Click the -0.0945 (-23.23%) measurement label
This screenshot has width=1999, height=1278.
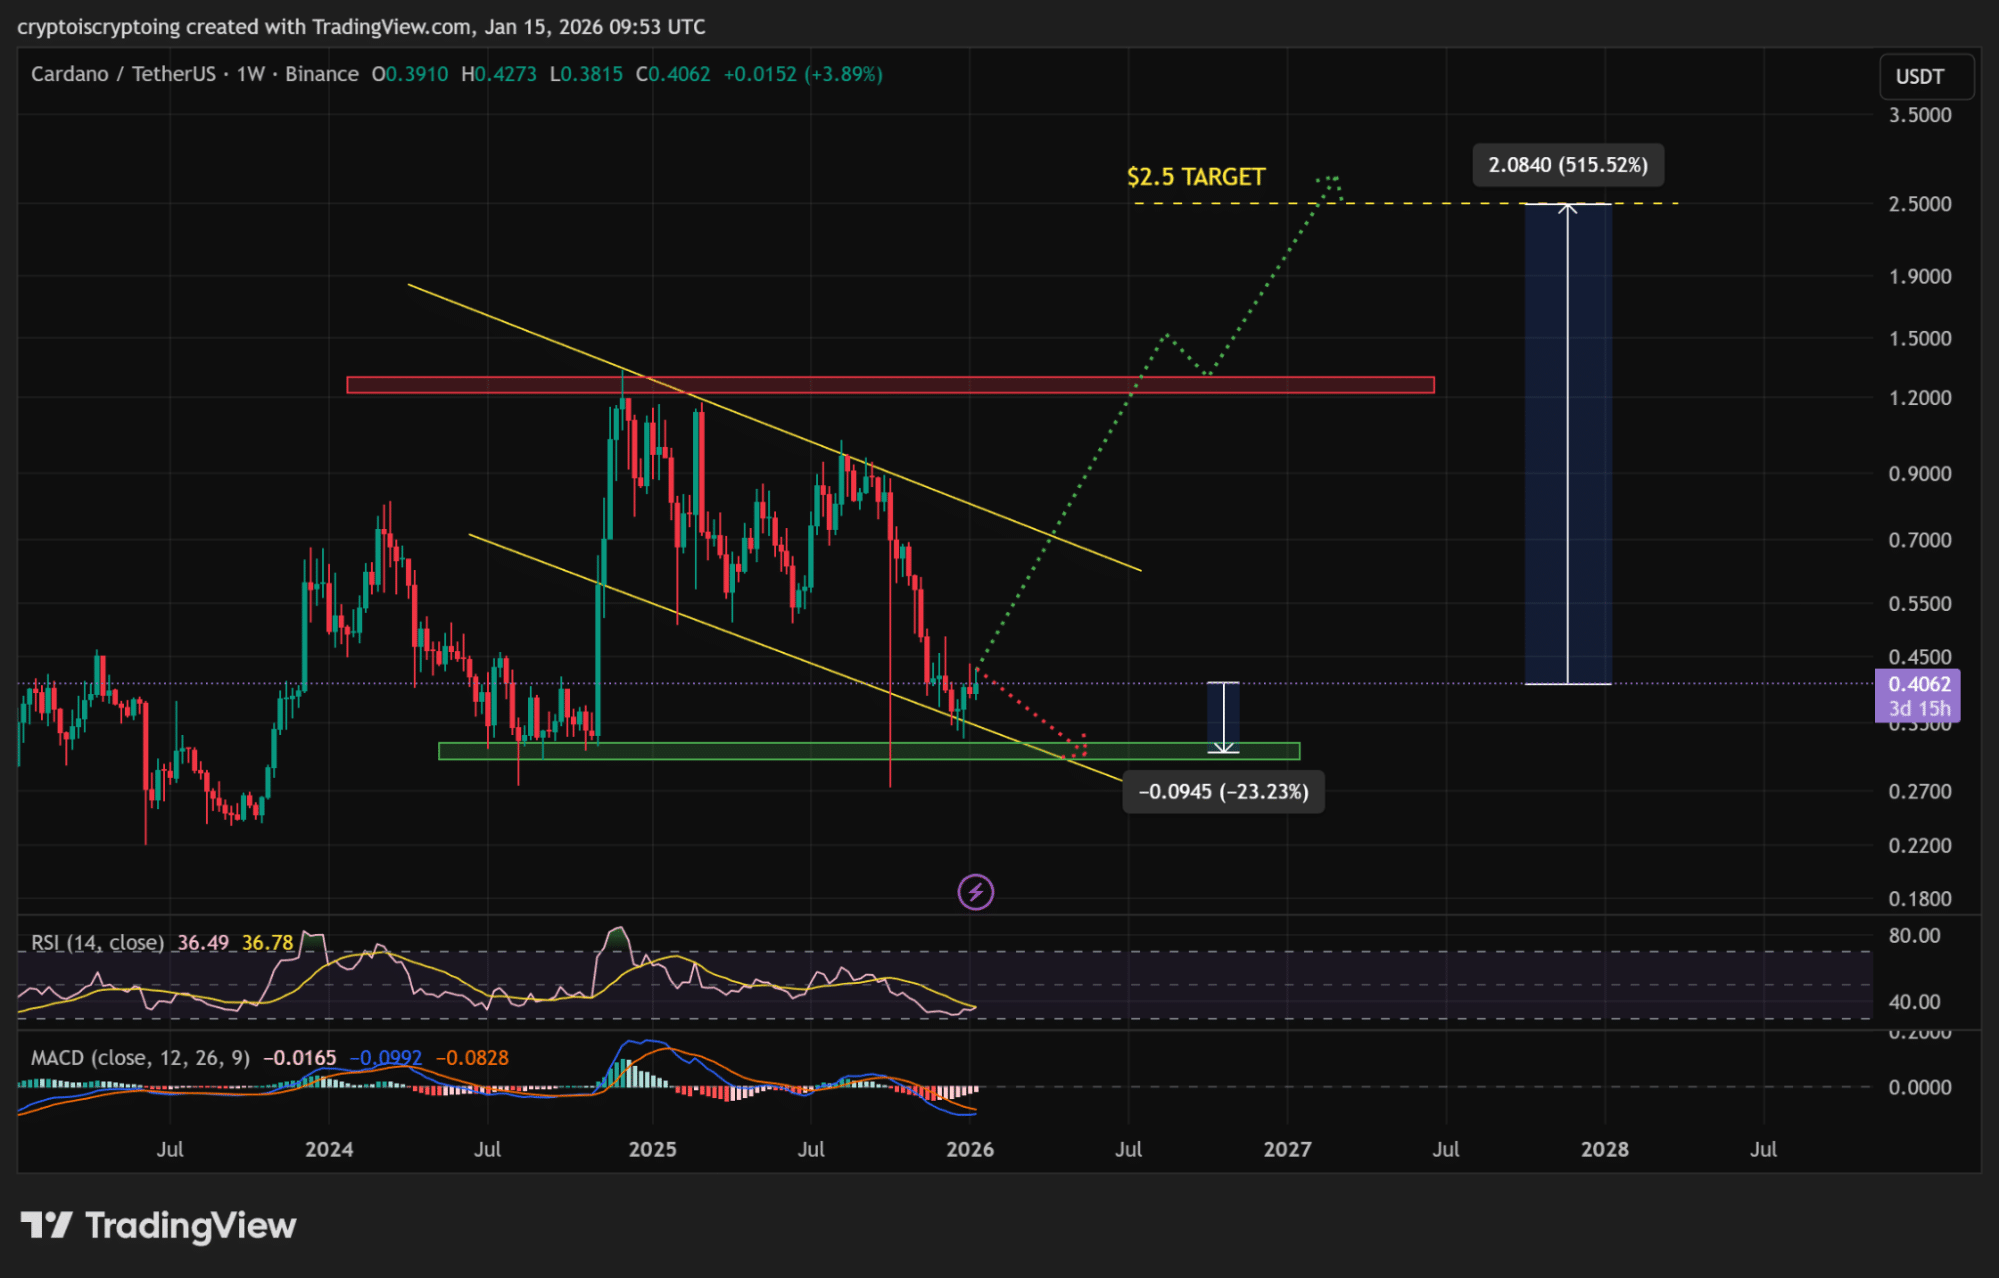[1222, 791]
